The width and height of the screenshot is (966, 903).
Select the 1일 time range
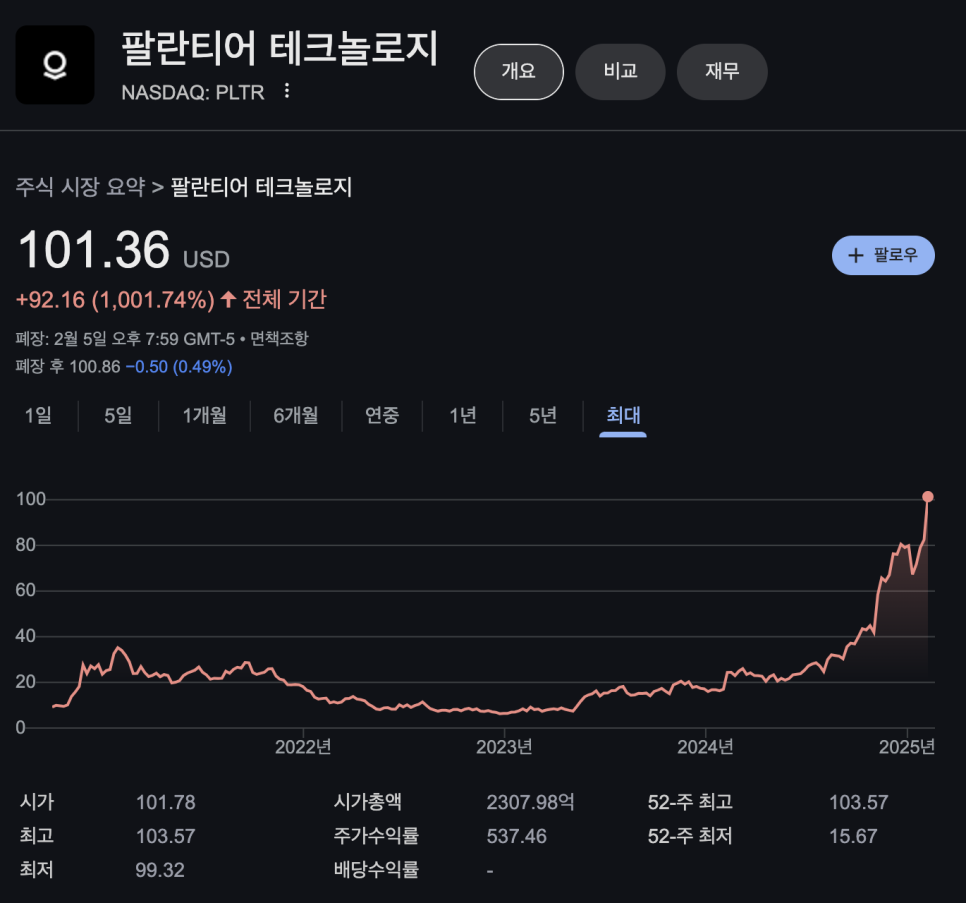(38, 415)
